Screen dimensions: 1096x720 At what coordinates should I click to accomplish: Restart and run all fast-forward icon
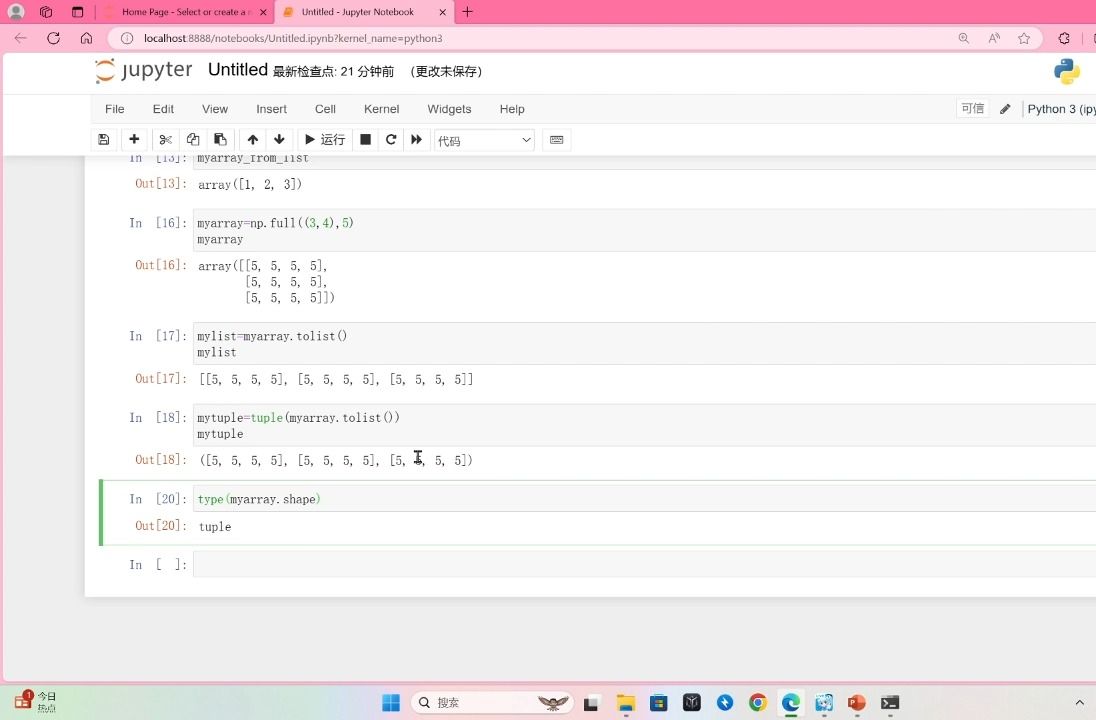(x=417, y=140)
